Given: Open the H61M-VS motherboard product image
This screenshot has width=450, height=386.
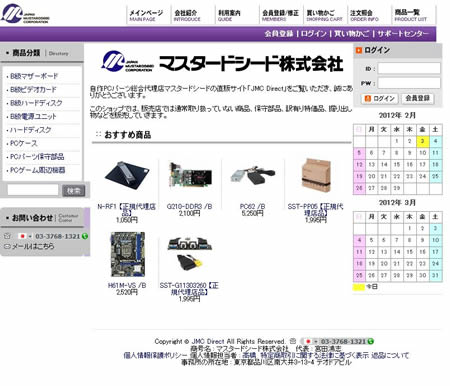Looking at the screenshot, I should [127, 254].
